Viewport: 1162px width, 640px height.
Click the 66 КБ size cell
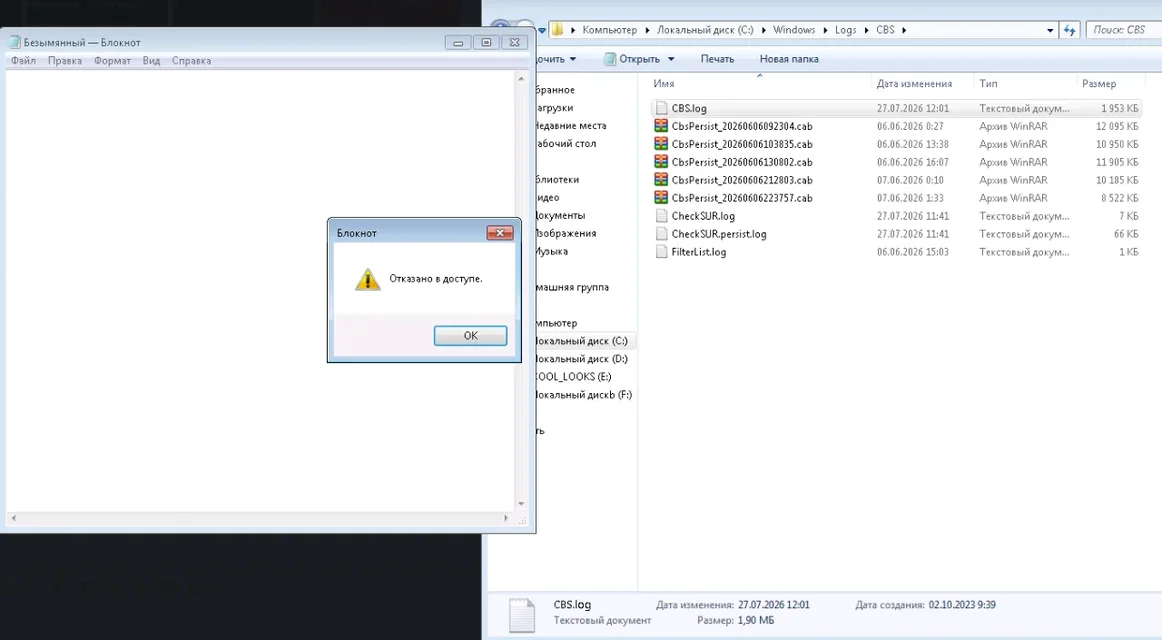tap(1126, 234)
